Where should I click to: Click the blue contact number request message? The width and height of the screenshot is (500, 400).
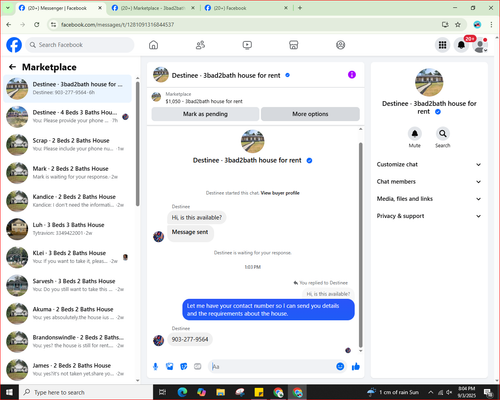click(x=268, y=310)
